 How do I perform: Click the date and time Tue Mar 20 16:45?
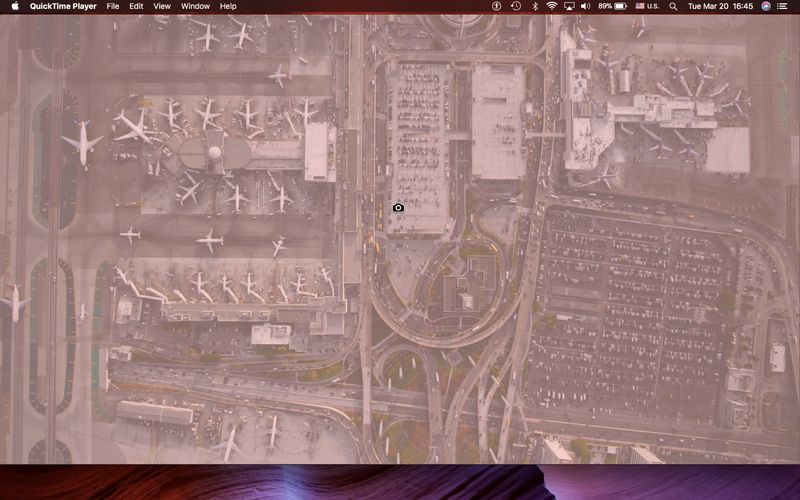click(x=720, y=6)
